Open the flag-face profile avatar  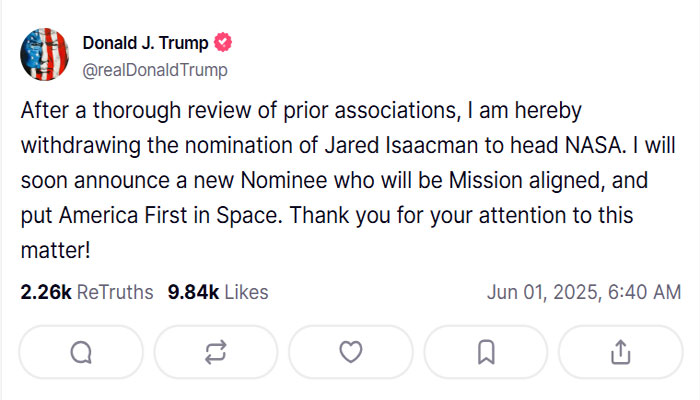pyautogui.click(x=45, y=54)
